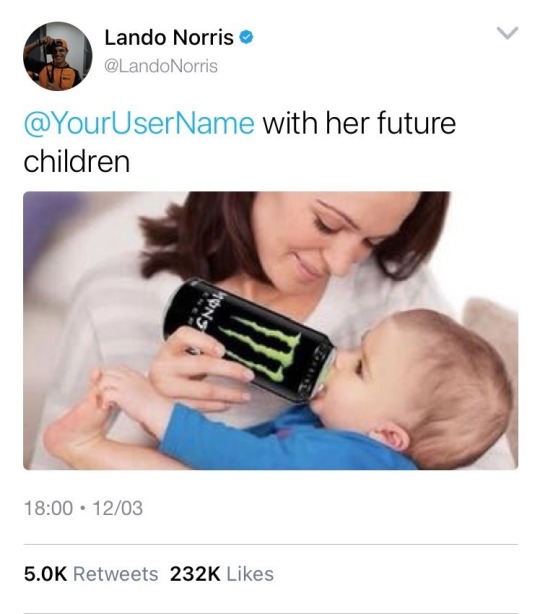Expand the tweet options chevron
Image resolution: width=540 pixels, height=614 pixels.
click(x=507, y=33)
